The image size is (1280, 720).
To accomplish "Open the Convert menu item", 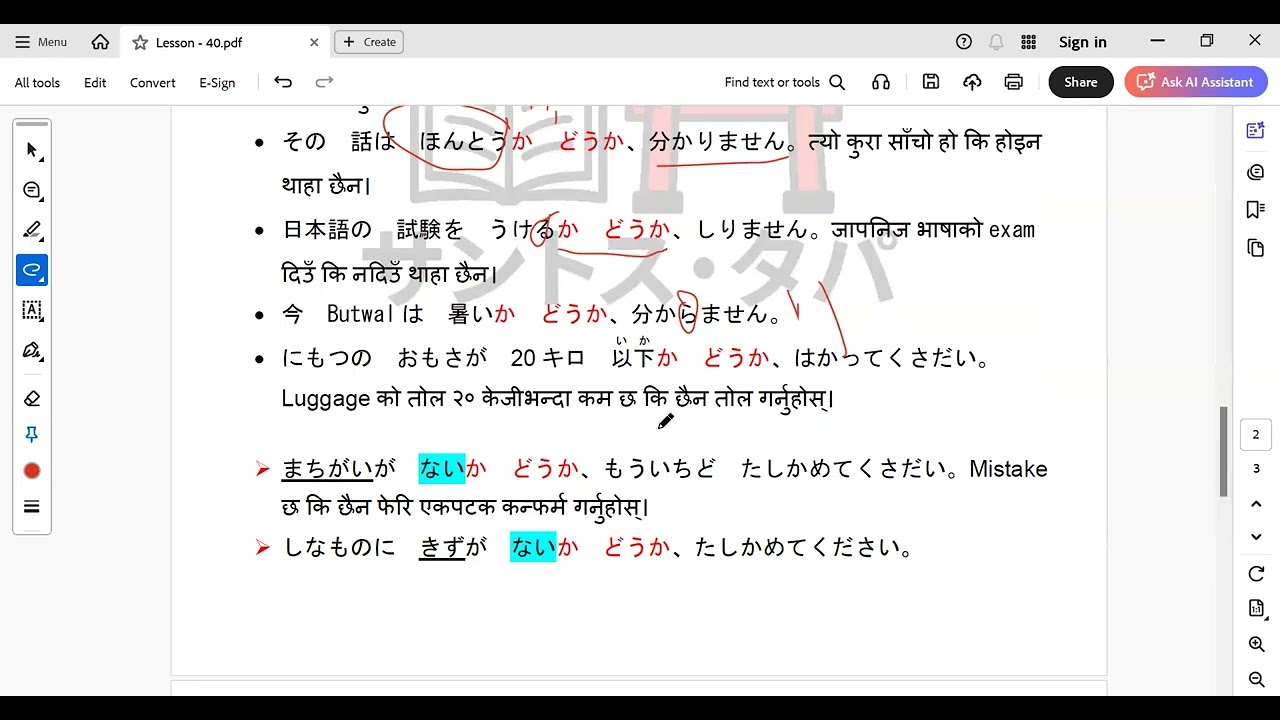I will tap(152, 83).
